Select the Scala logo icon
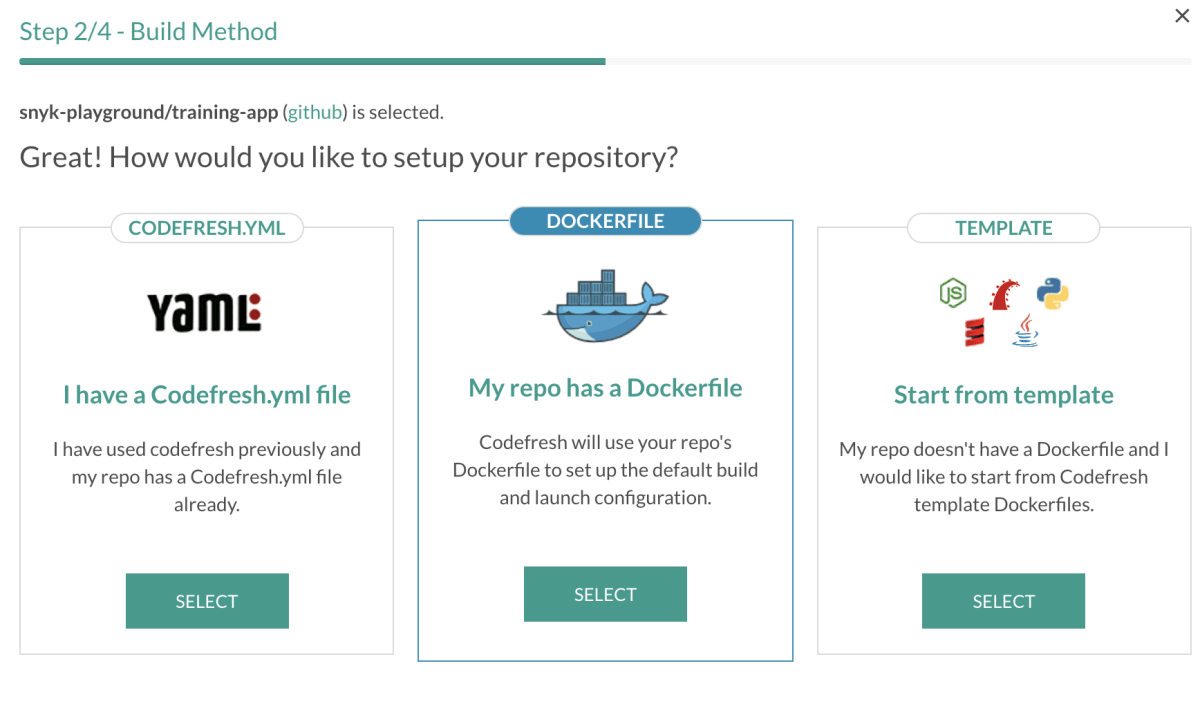This screenshot has height=706, width=1200. [x=974, y=332]
